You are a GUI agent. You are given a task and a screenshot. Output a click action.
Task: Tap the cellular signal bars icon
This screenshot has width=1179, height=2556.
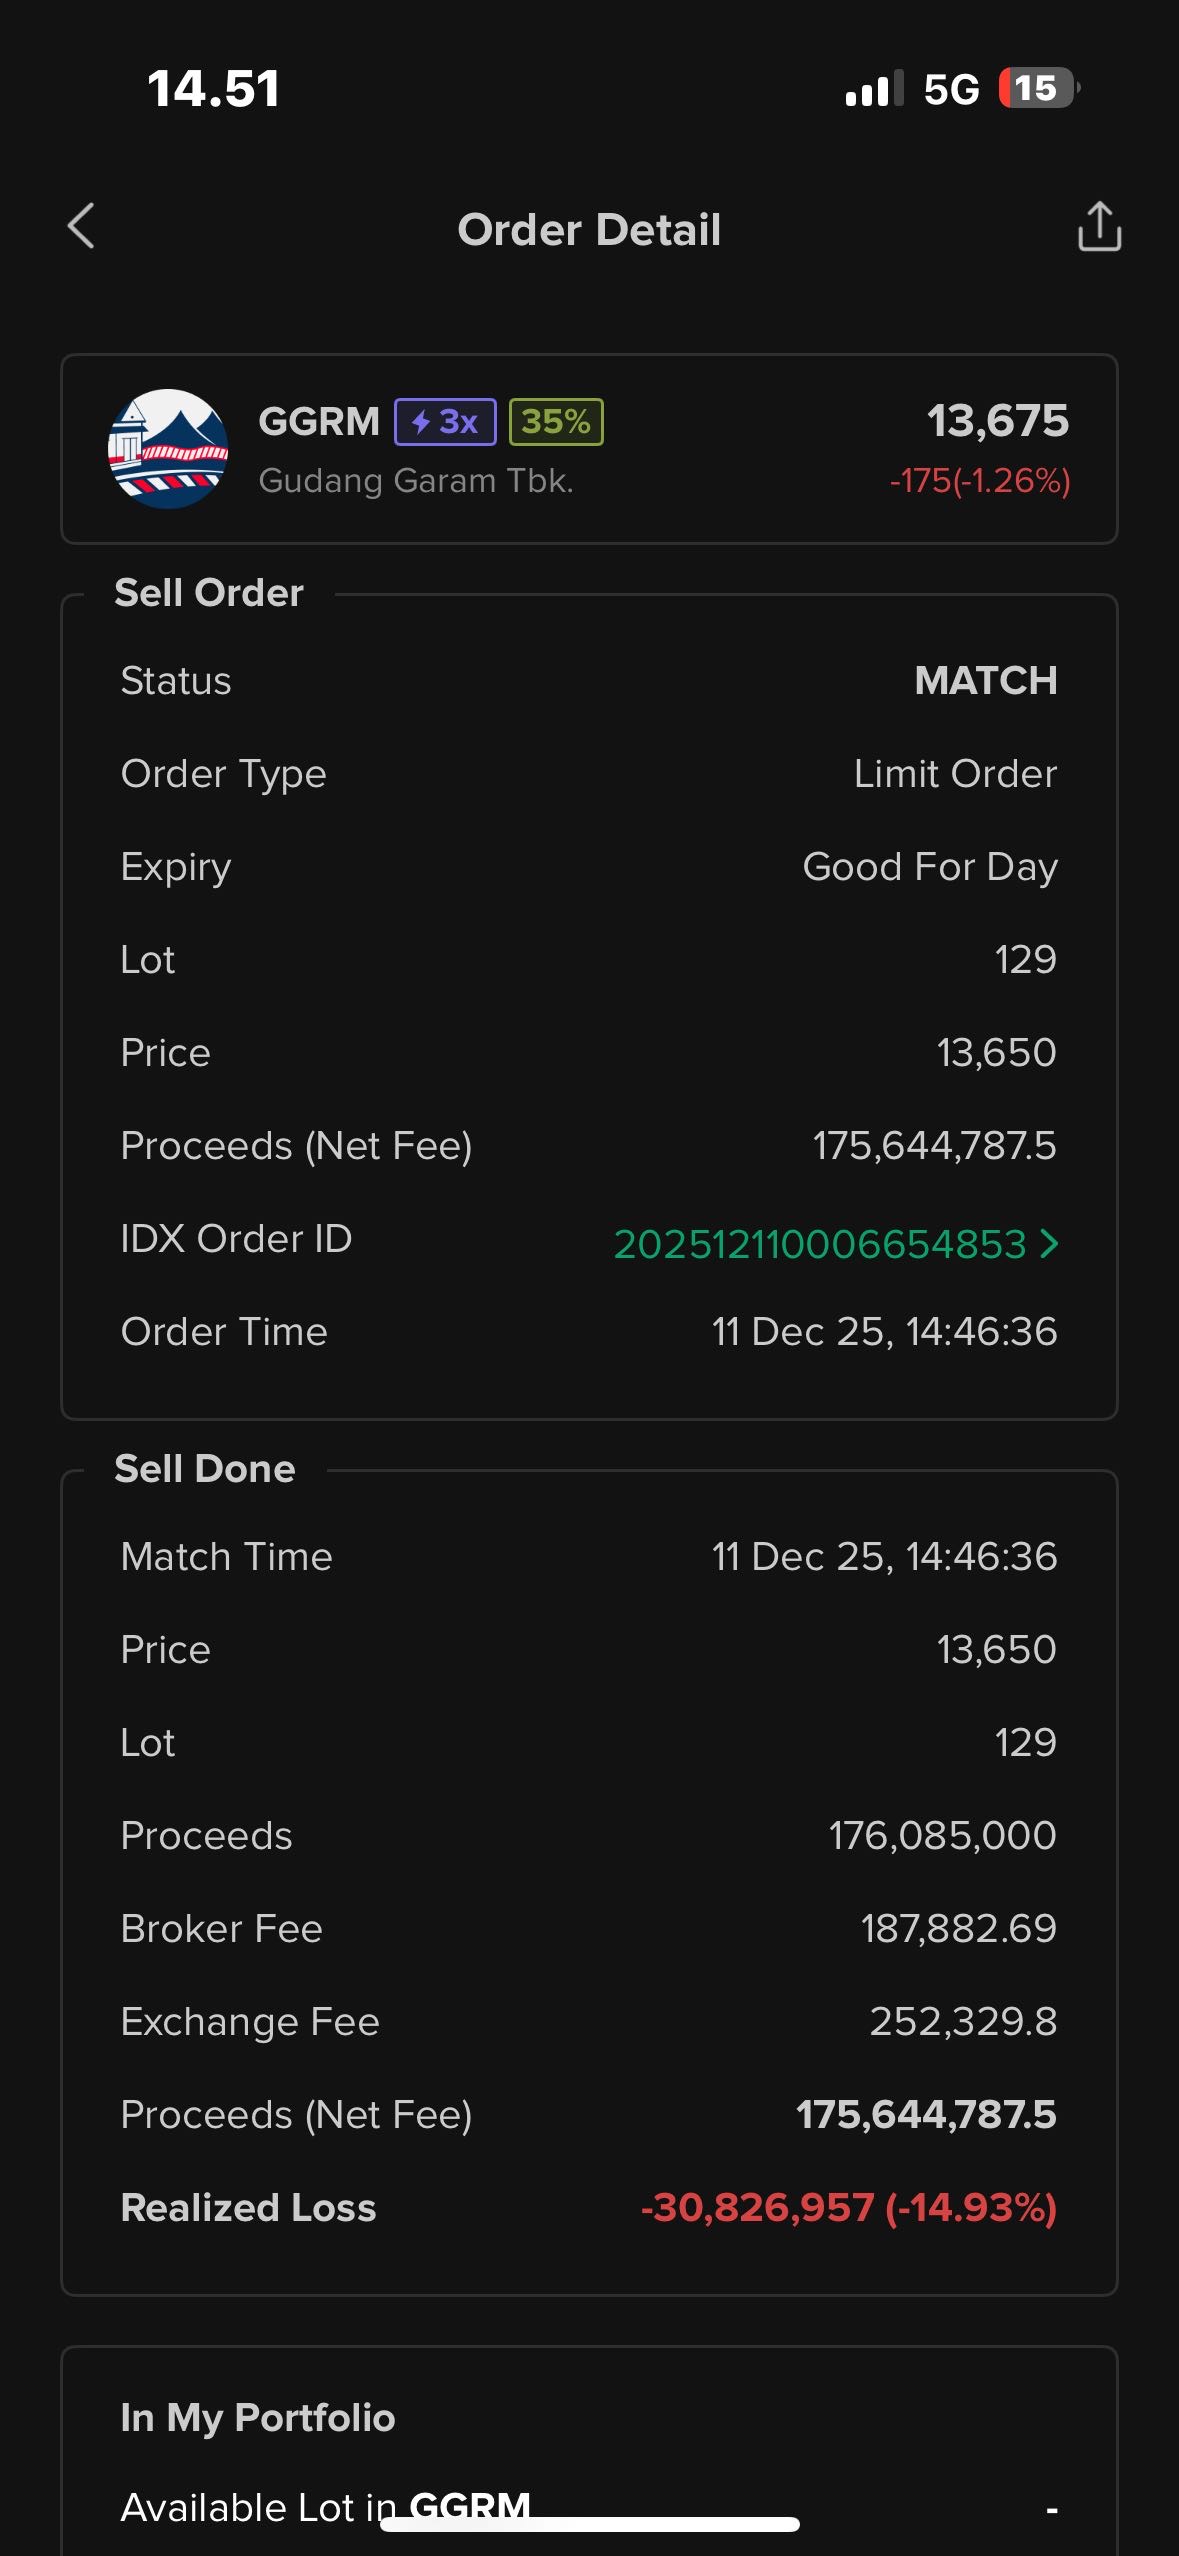[873, 89]
